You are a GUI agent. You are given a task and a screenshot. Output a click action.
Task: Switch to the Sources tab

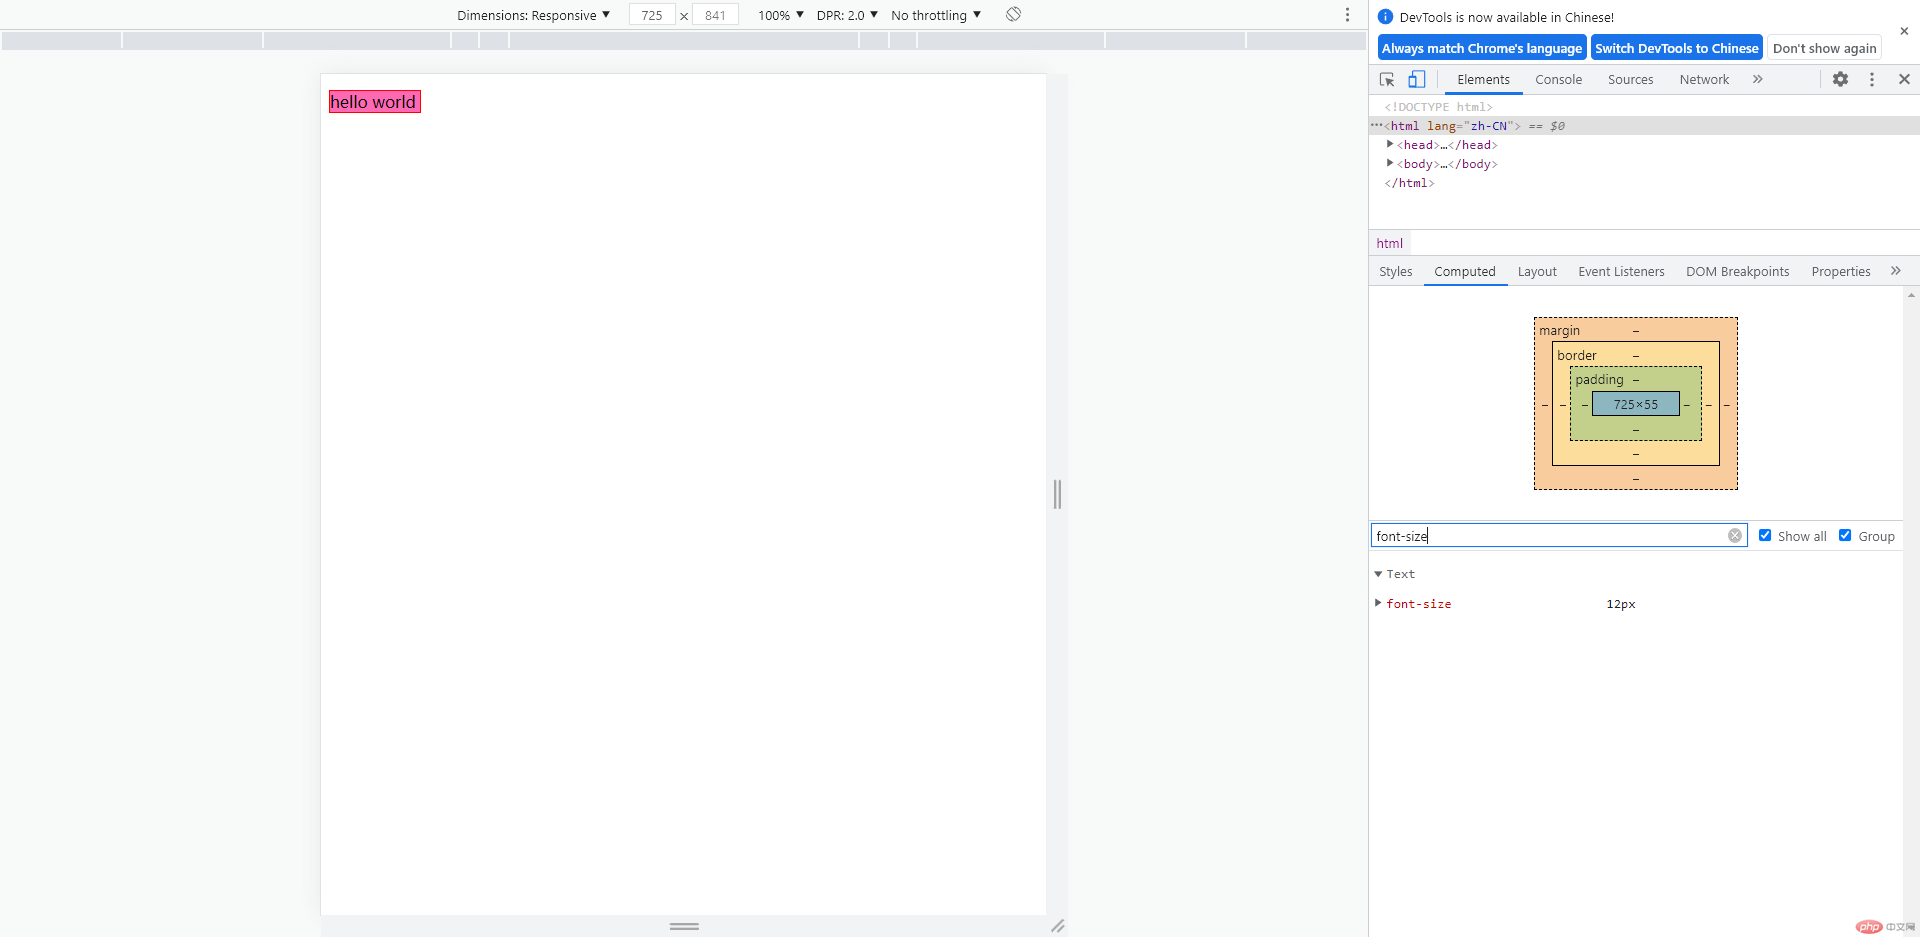[x=1630, y=80]
